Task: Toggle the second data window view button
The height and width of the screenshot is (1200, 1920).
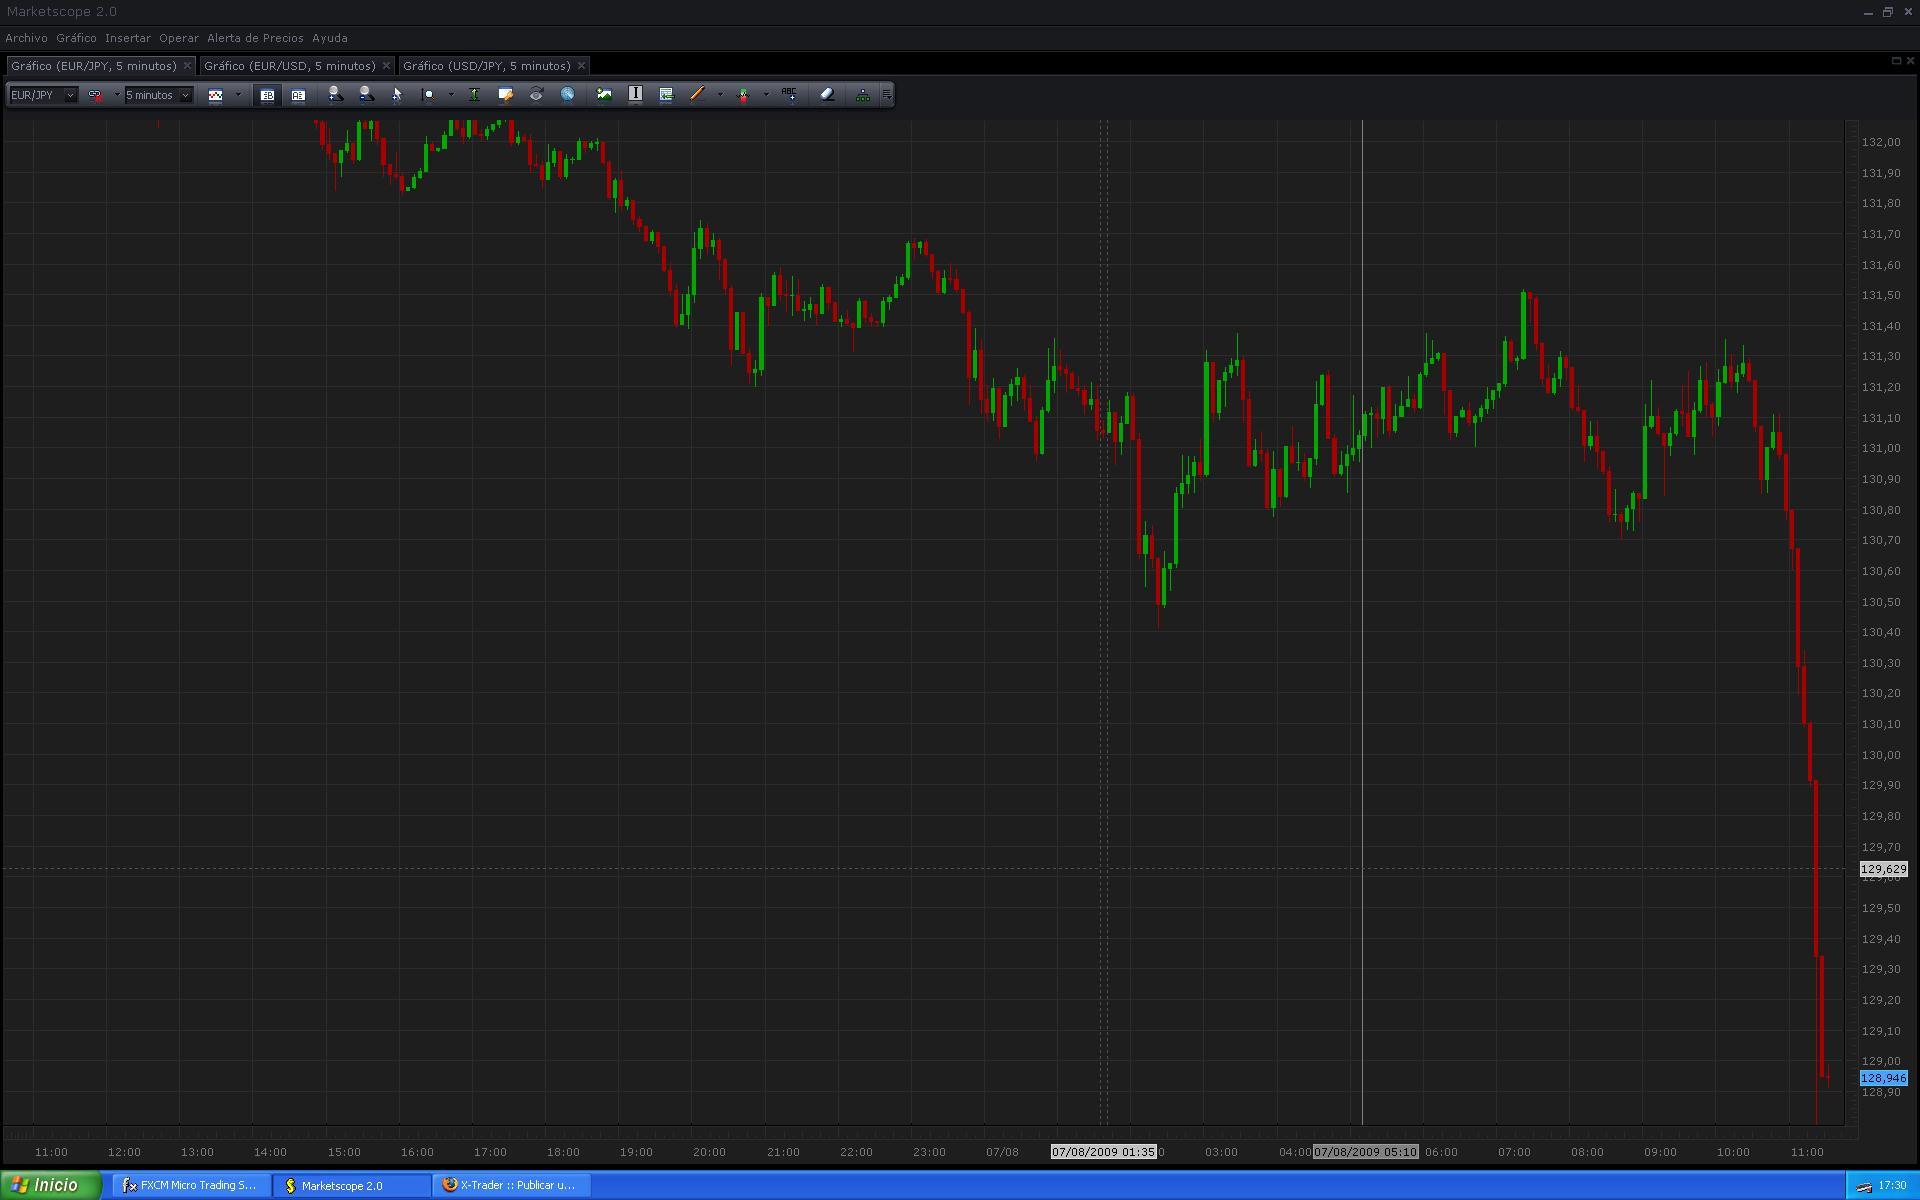Action: tap(298, 95)
